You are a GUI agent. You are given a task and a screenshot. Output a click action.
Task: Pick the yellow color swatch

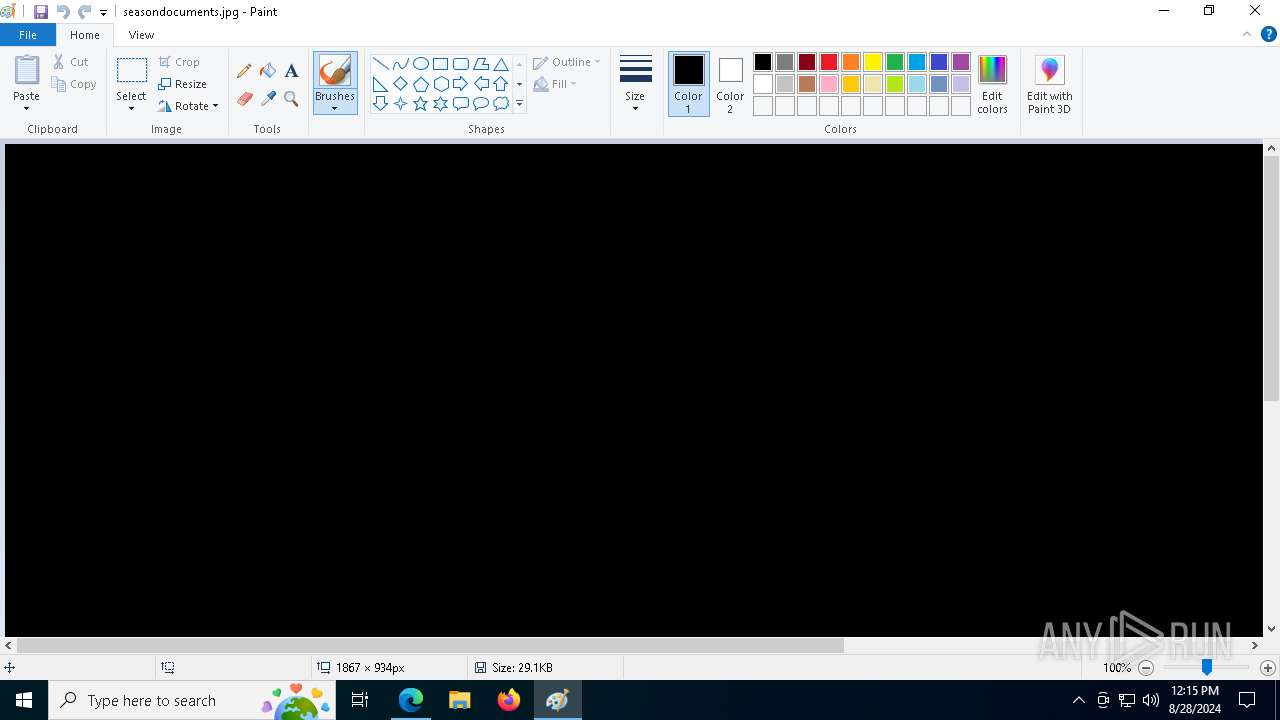click(873, 62)
